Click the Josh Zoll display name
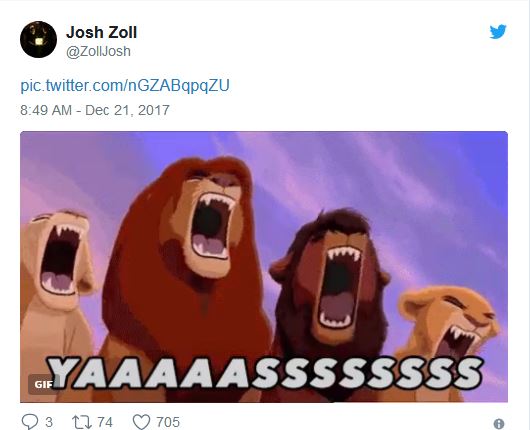 click(x=101, y=32)
